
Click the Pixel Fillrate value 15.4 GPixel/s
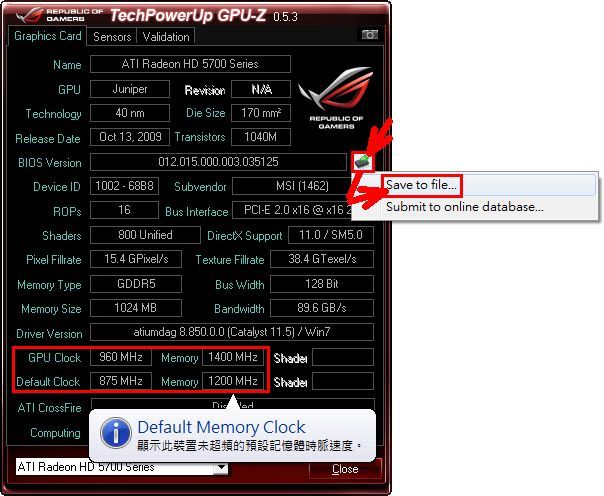[x=136, y=259]
